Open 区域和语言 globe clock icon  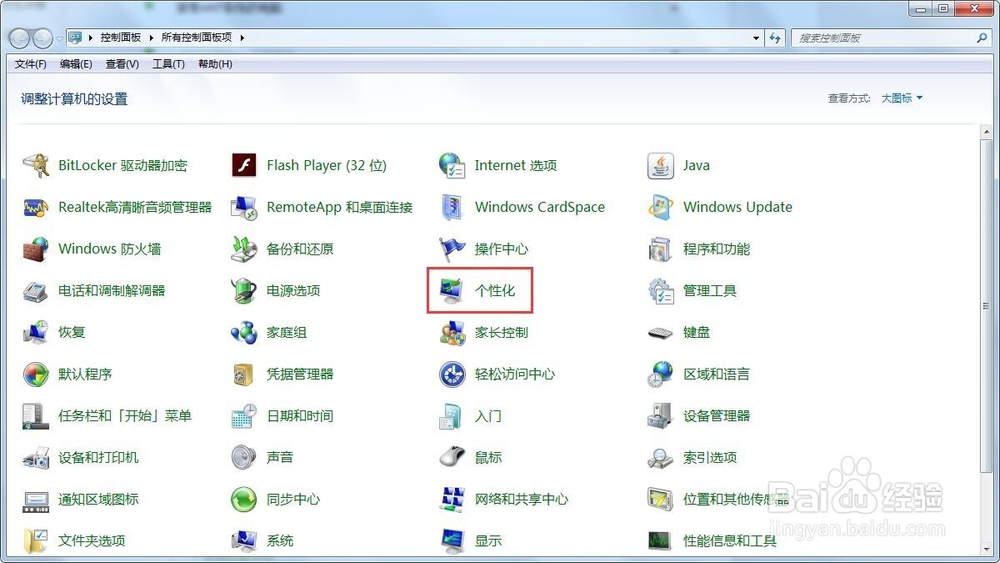[x=660, y=374]
